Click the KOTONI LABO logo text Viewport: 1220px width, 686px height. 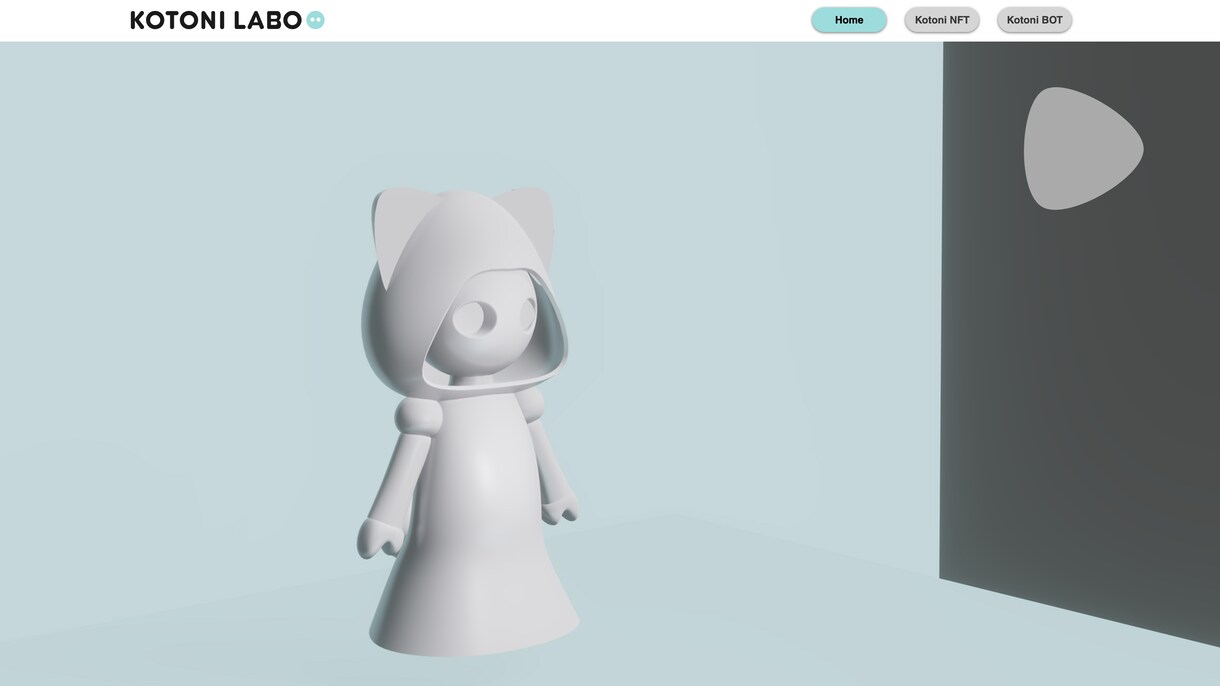(216, 20)
